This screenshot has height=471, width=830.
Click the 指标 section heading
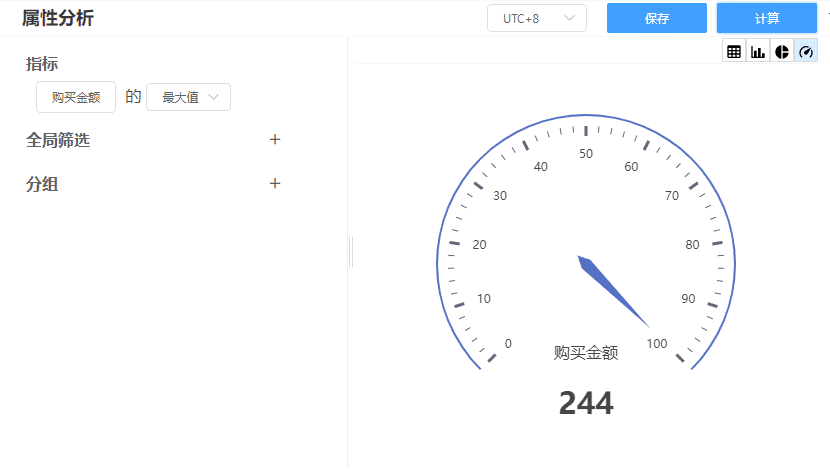pos(42,64)
